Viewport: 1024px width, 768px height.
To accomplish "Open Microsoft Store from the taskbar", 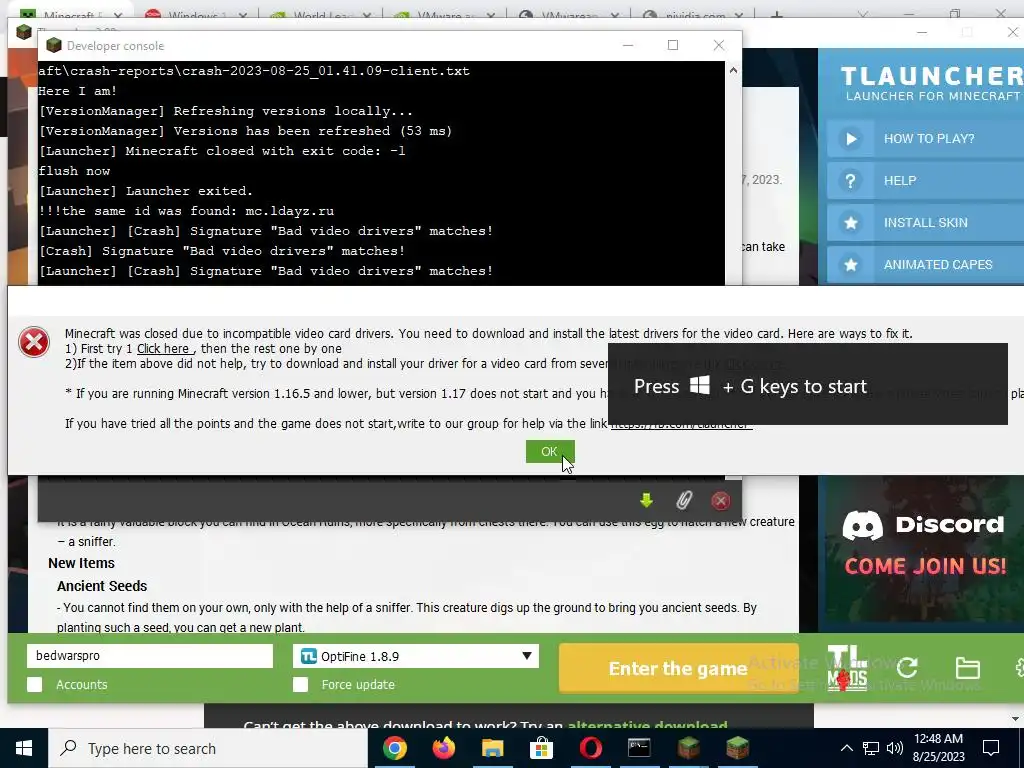I will click(x=541, y=748).
